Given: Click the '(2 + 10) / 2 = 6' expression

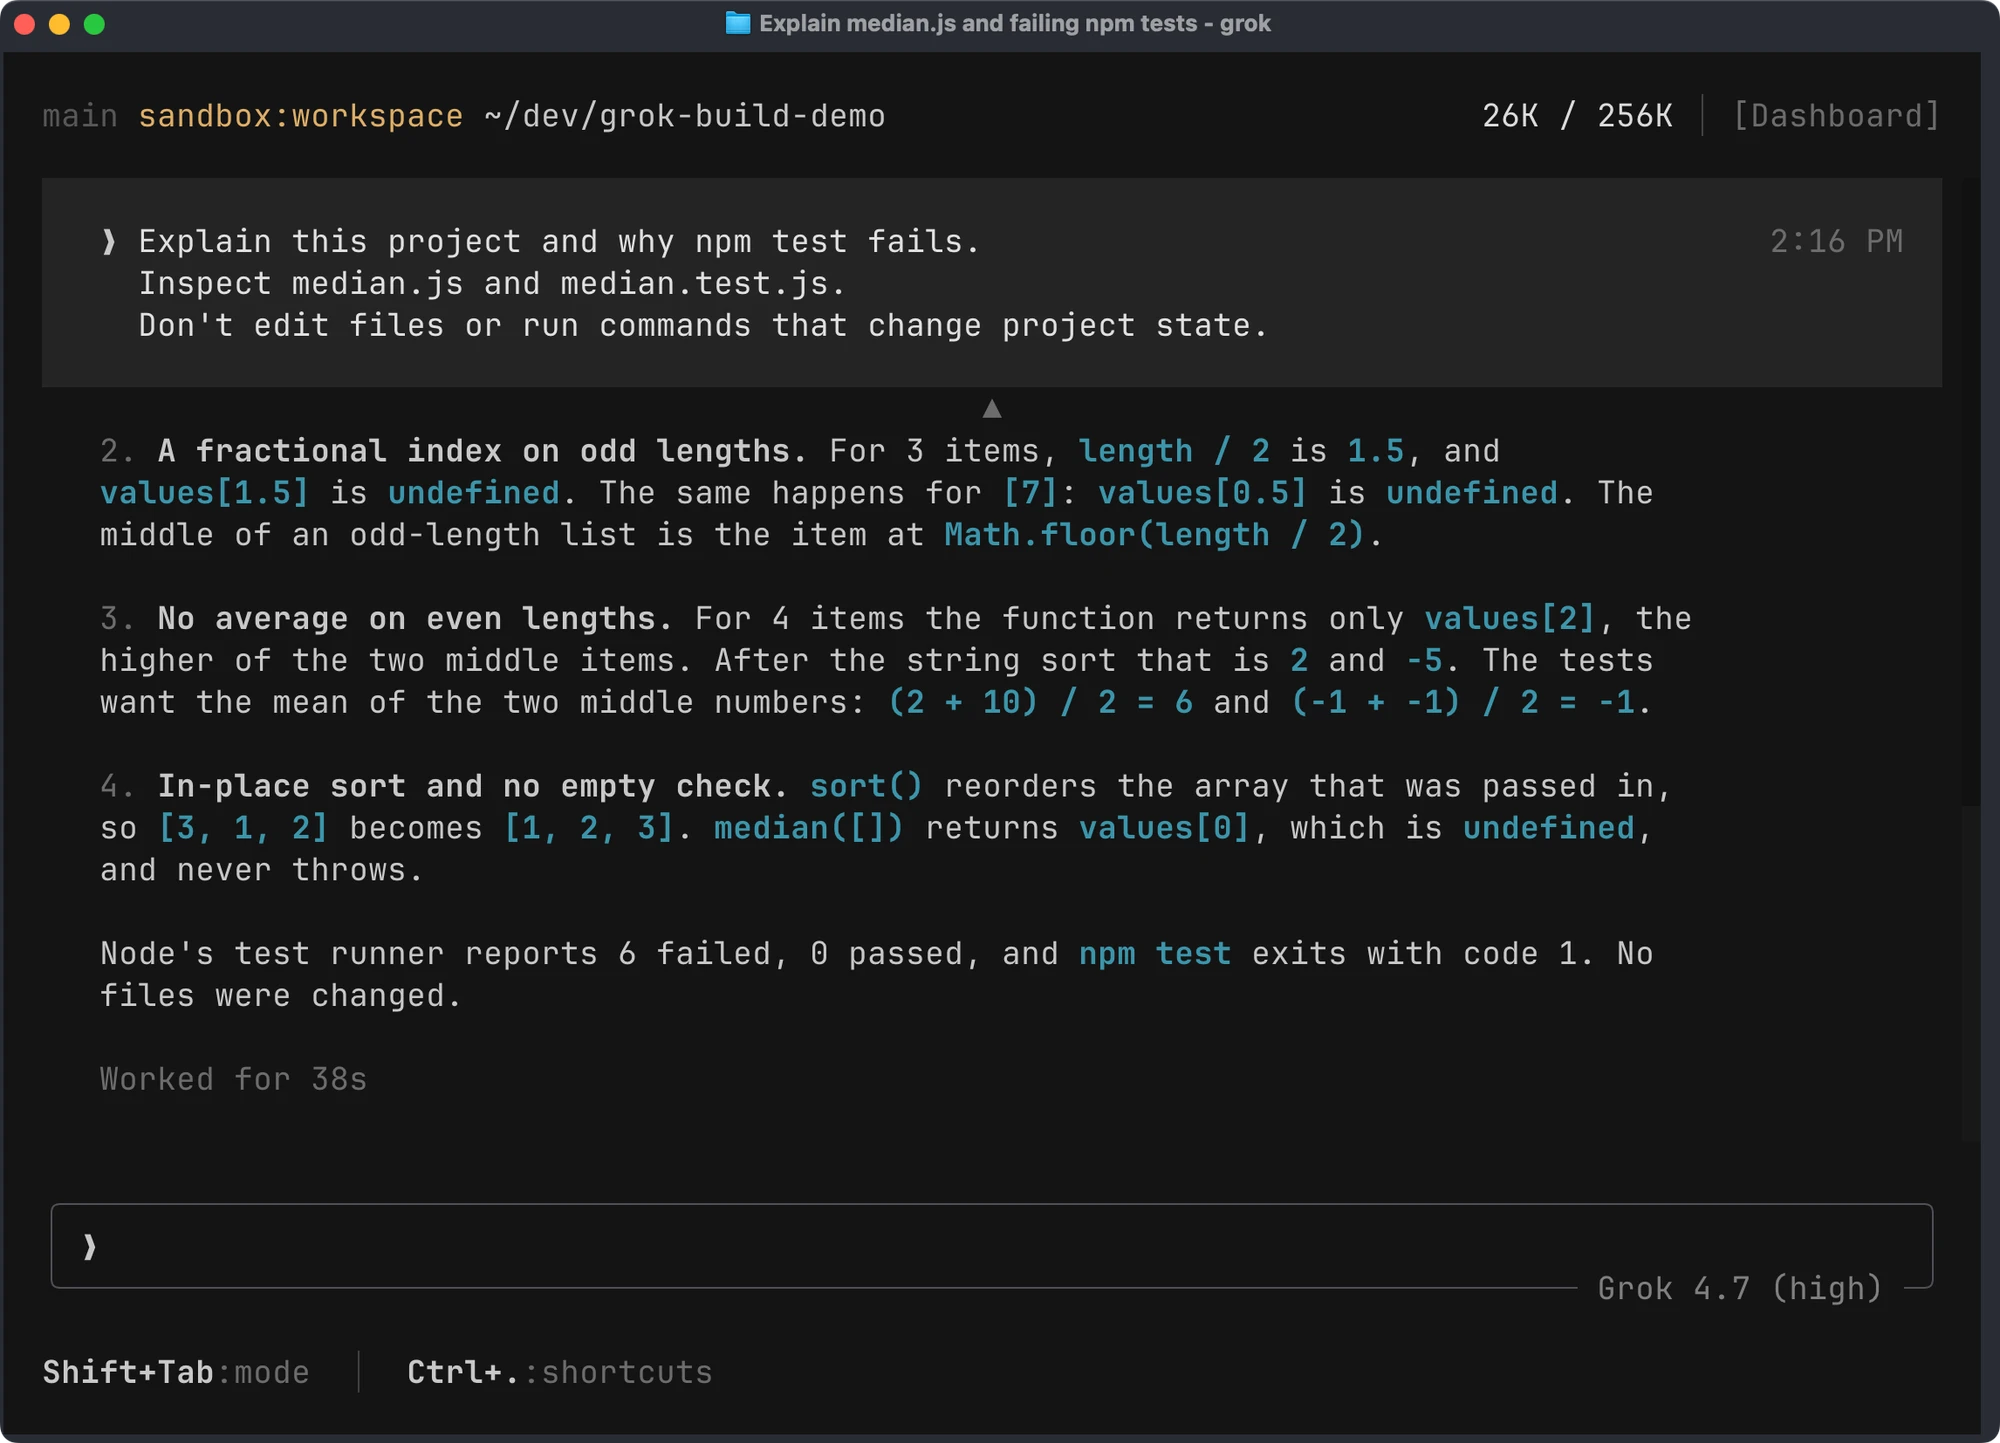Looking at the screenshot, I should click(1040, 702).
